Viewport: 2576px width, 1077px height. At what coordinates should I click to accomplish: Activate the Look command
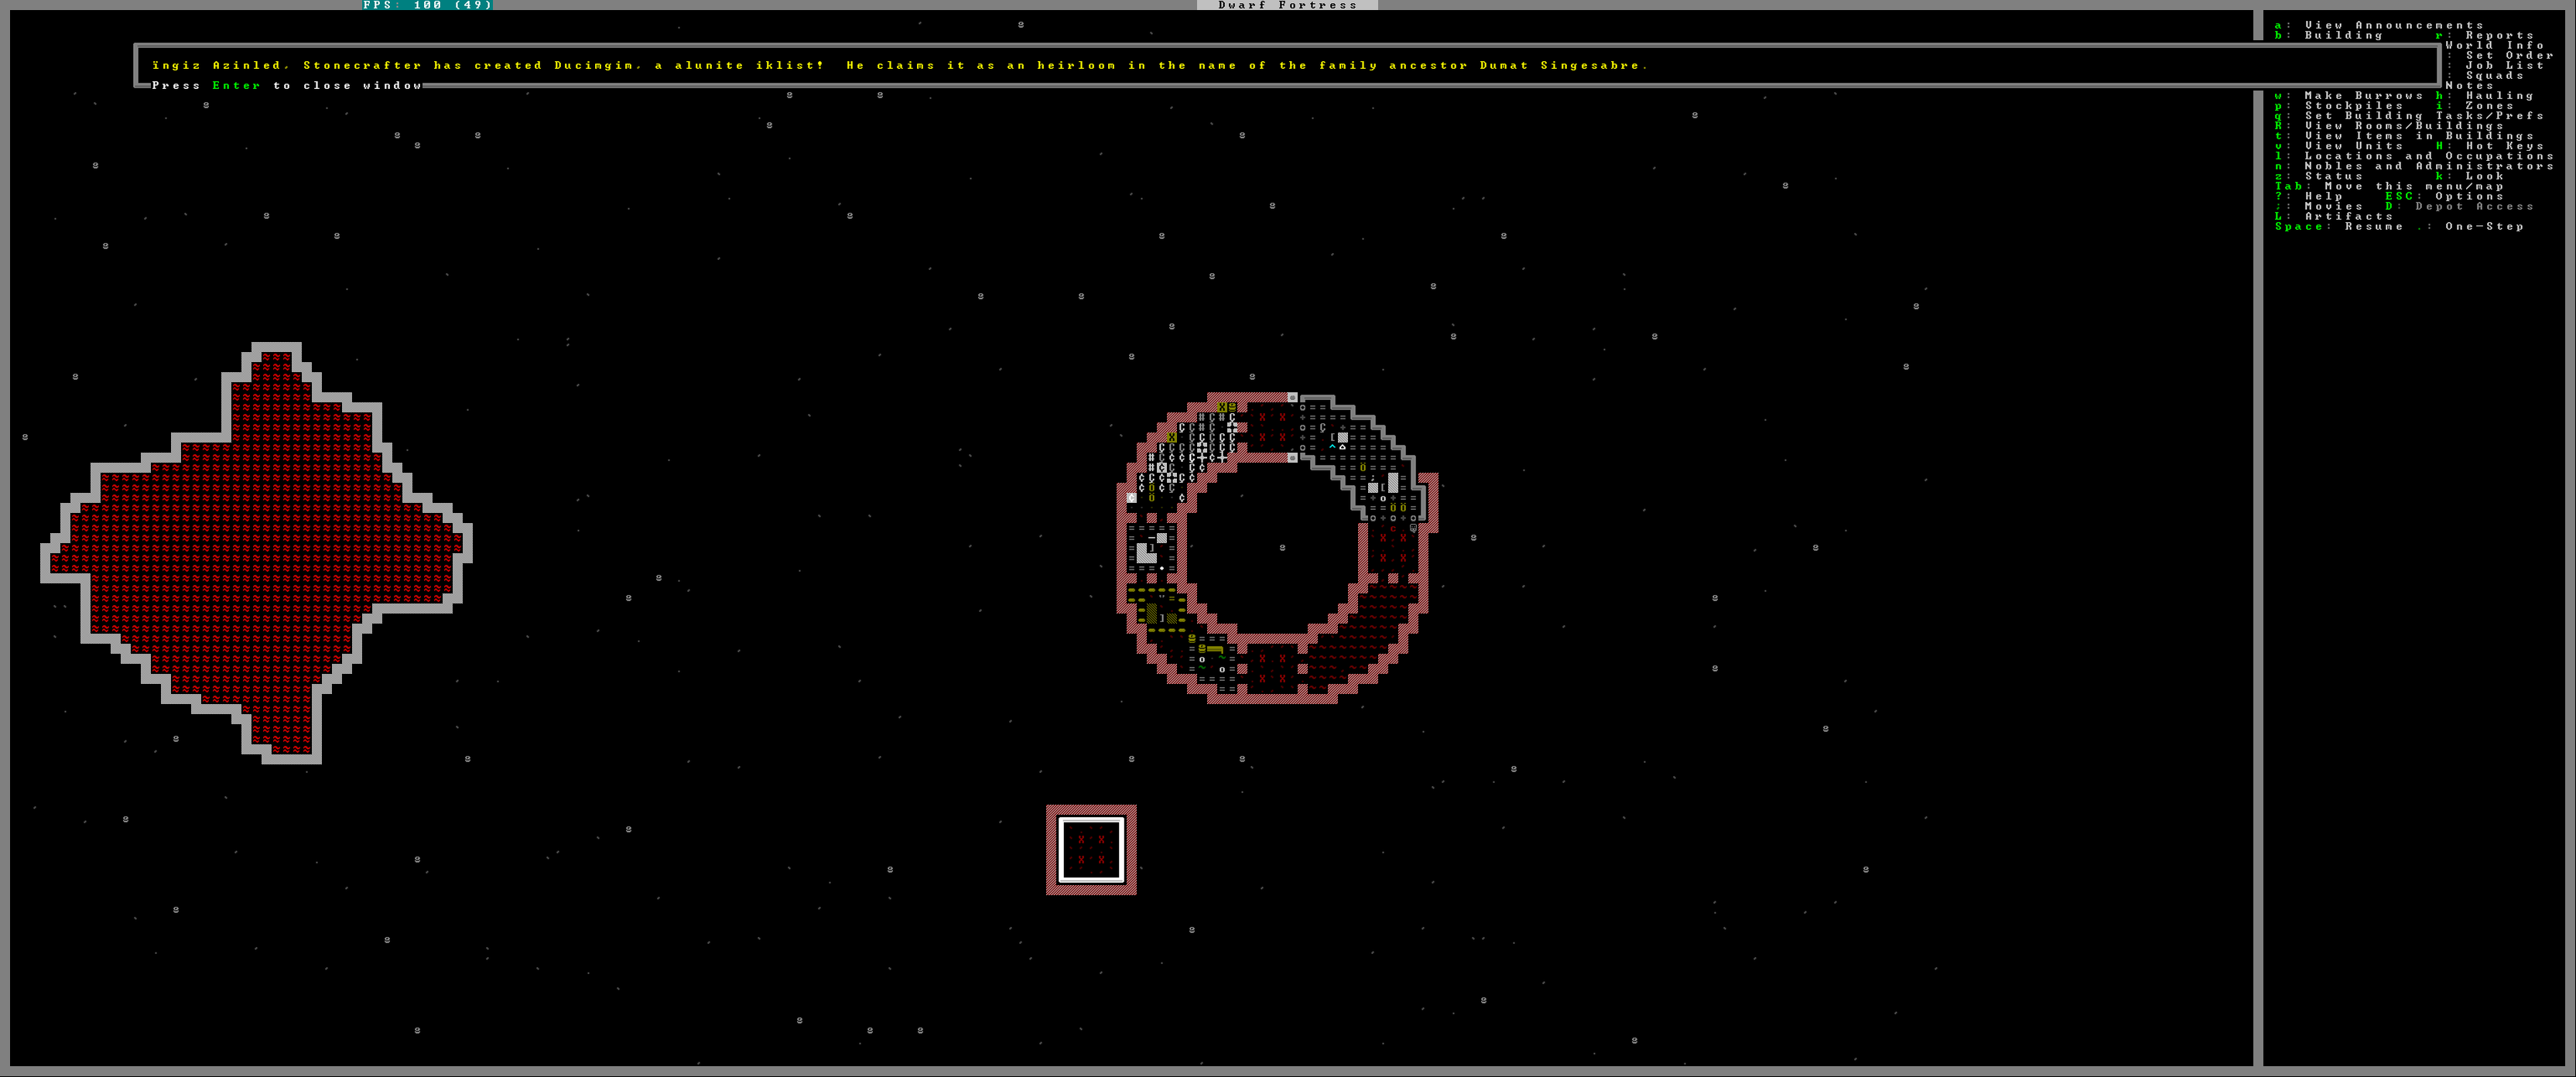(2470, 176)
